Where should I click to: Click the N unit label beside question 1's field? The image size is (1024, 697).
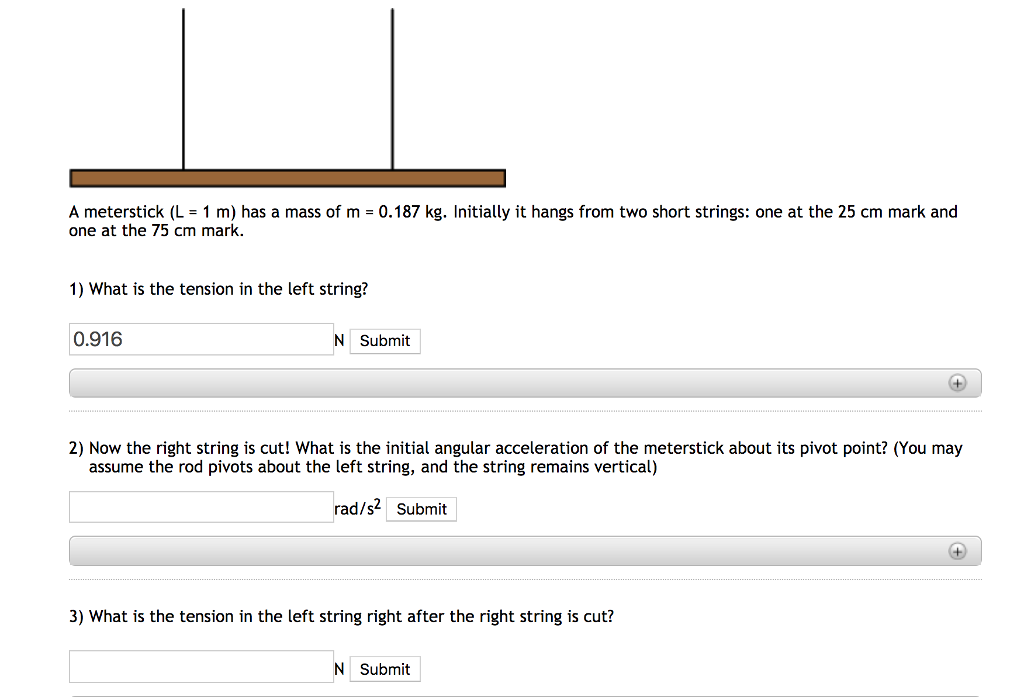coord(339,340)
